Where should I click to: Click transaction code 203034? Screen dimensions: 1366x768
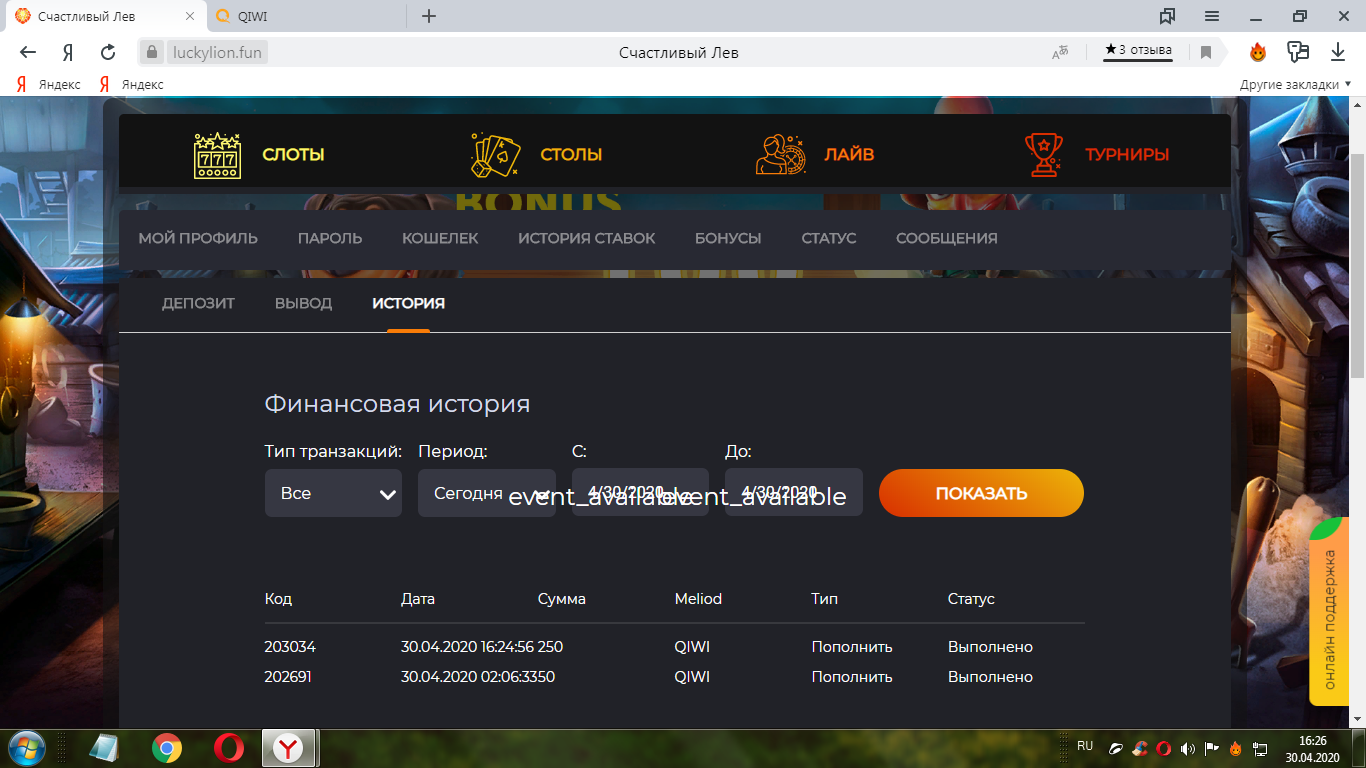pyautogui.click(x=290, y=647)
